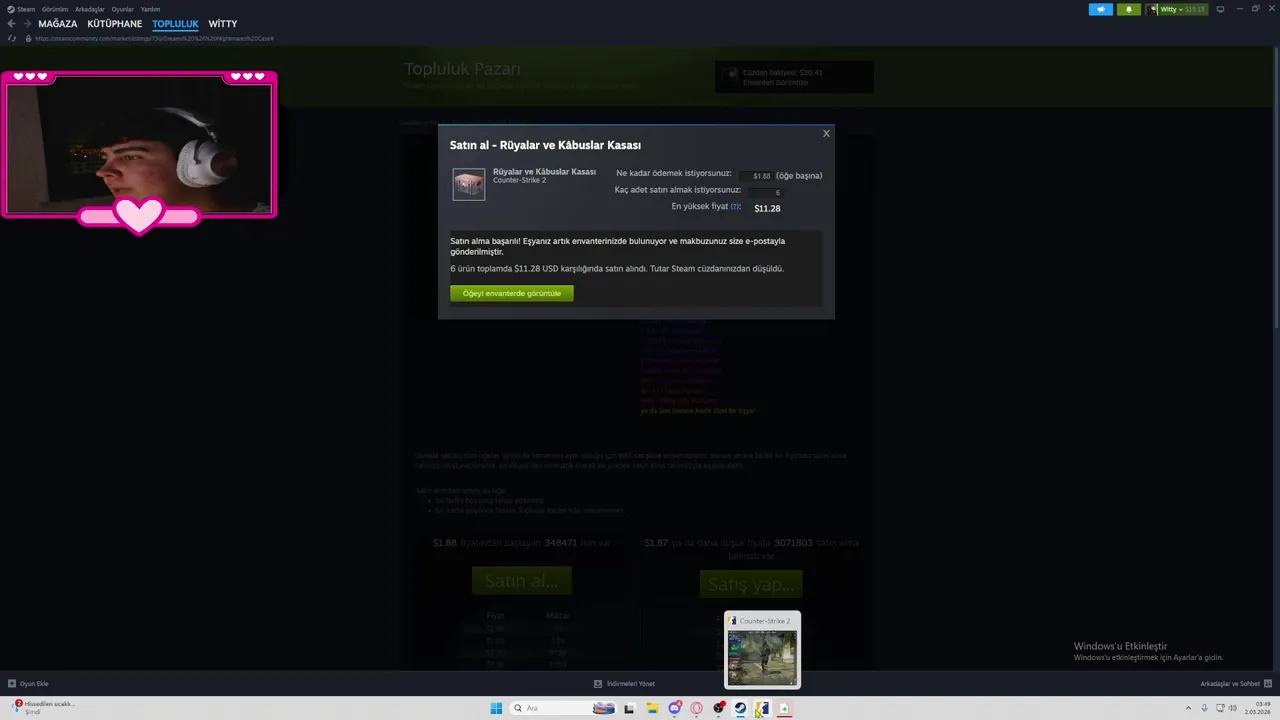Click the black square app taskbar icon
The height and width of the screenshot is (720, 1280).
coord(629,708)
